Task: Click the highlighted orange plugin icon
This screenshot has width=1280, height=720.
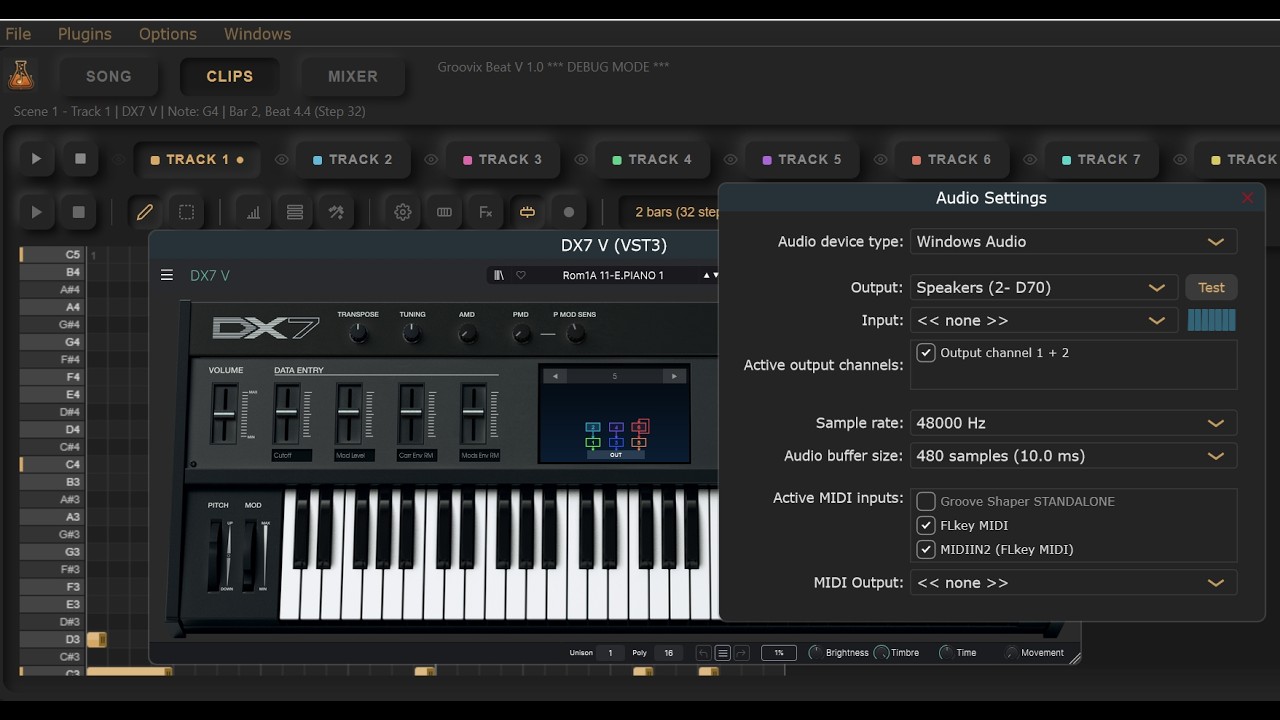Action: tap(527, 212)
